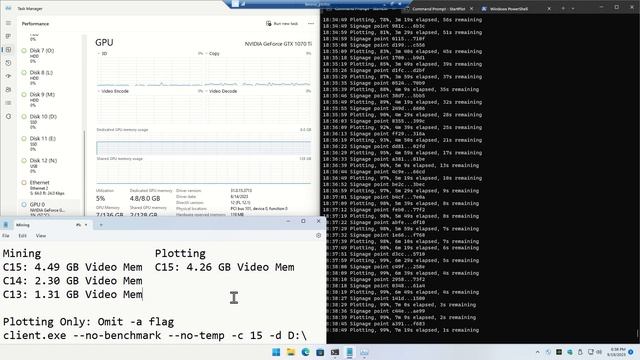Open Notepad Edit menu
640x360 pixels.
22,236
